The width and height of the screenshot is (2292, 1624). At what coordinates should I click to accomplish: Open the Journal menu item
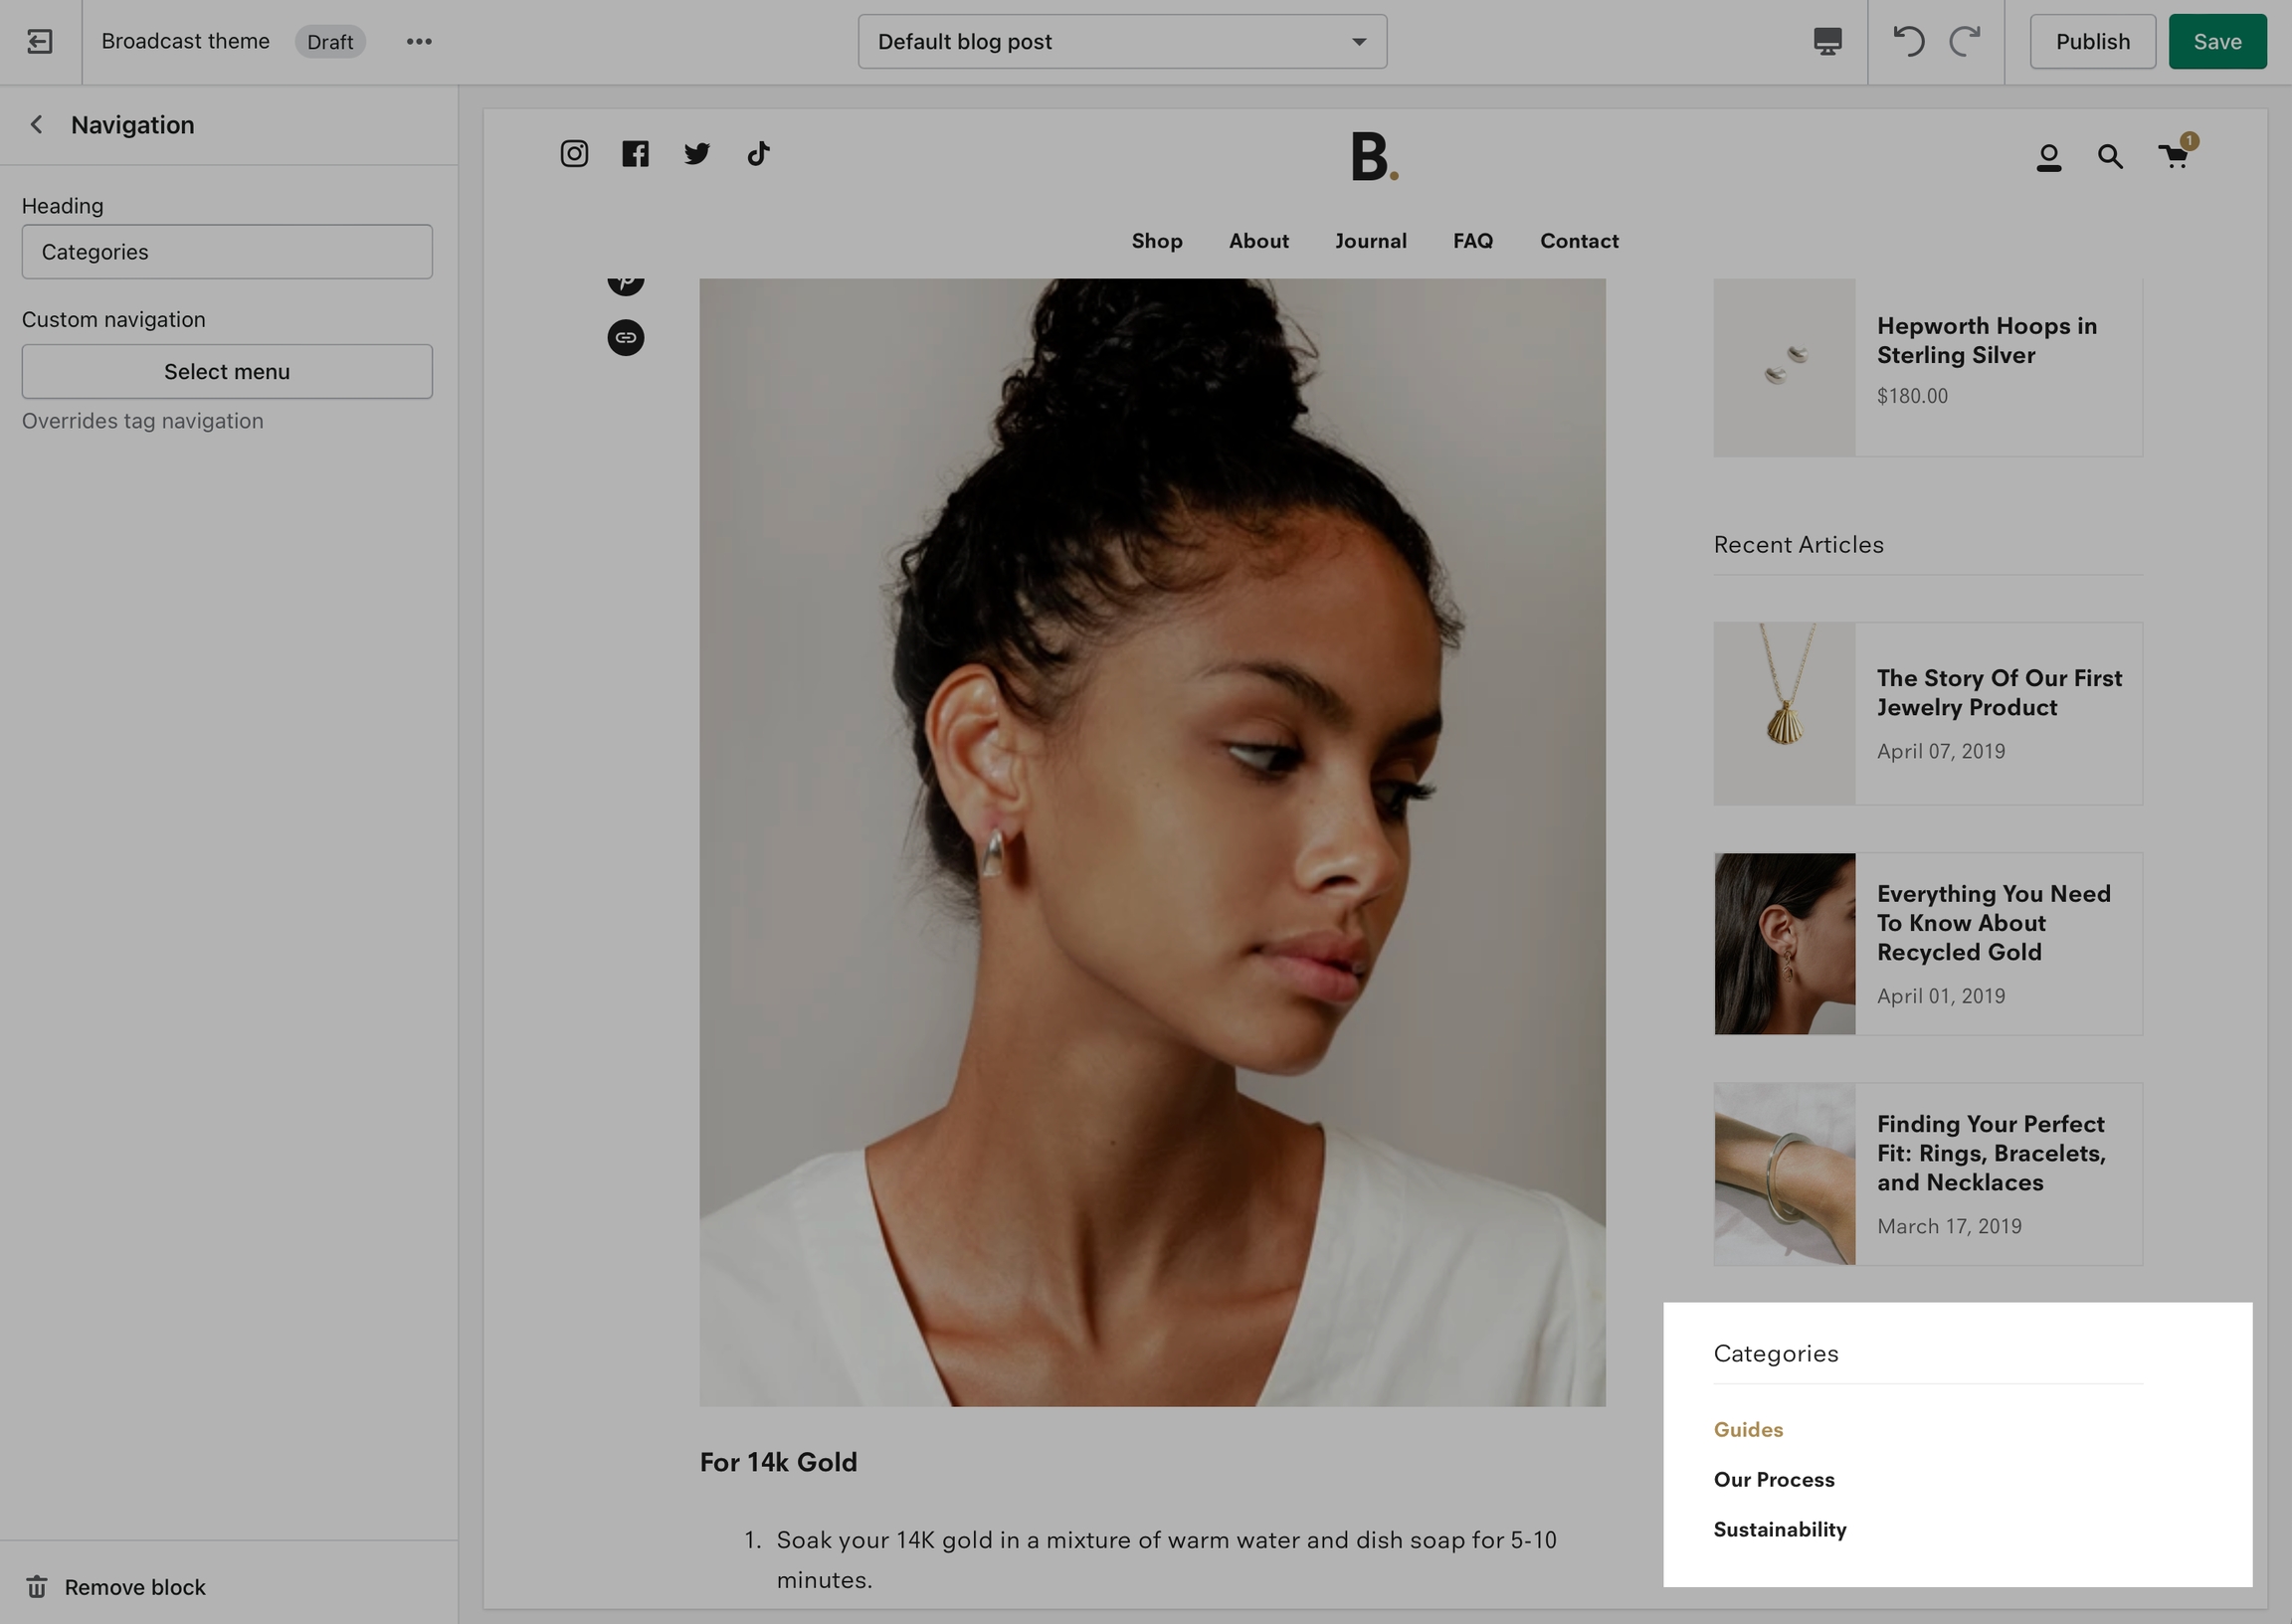tap(1370, 241)
